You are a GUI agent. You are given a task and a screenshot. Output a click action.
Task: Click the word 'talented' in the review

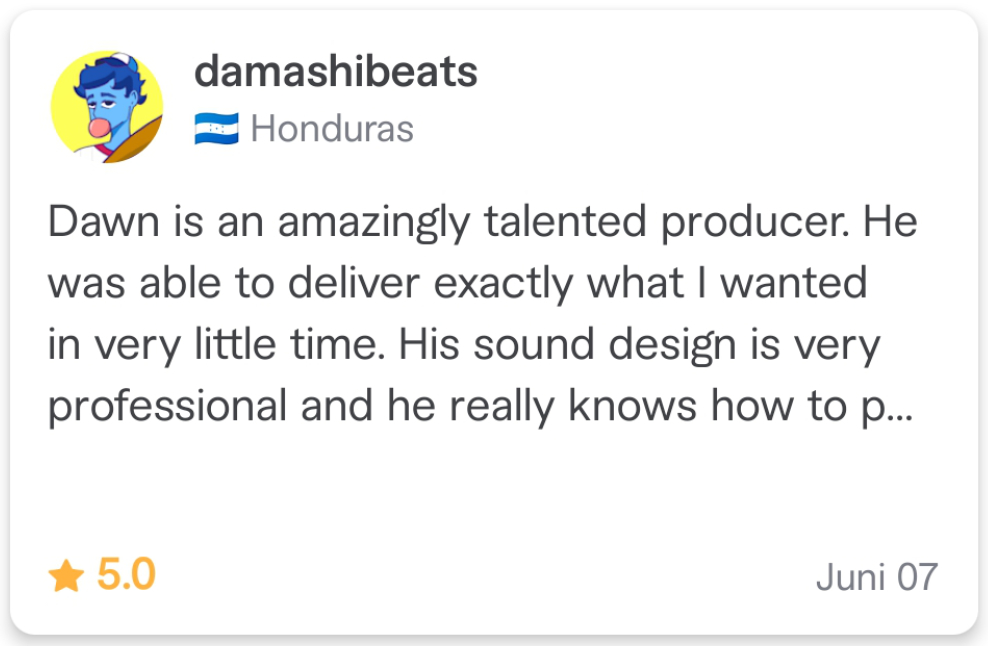click(565, 221)
